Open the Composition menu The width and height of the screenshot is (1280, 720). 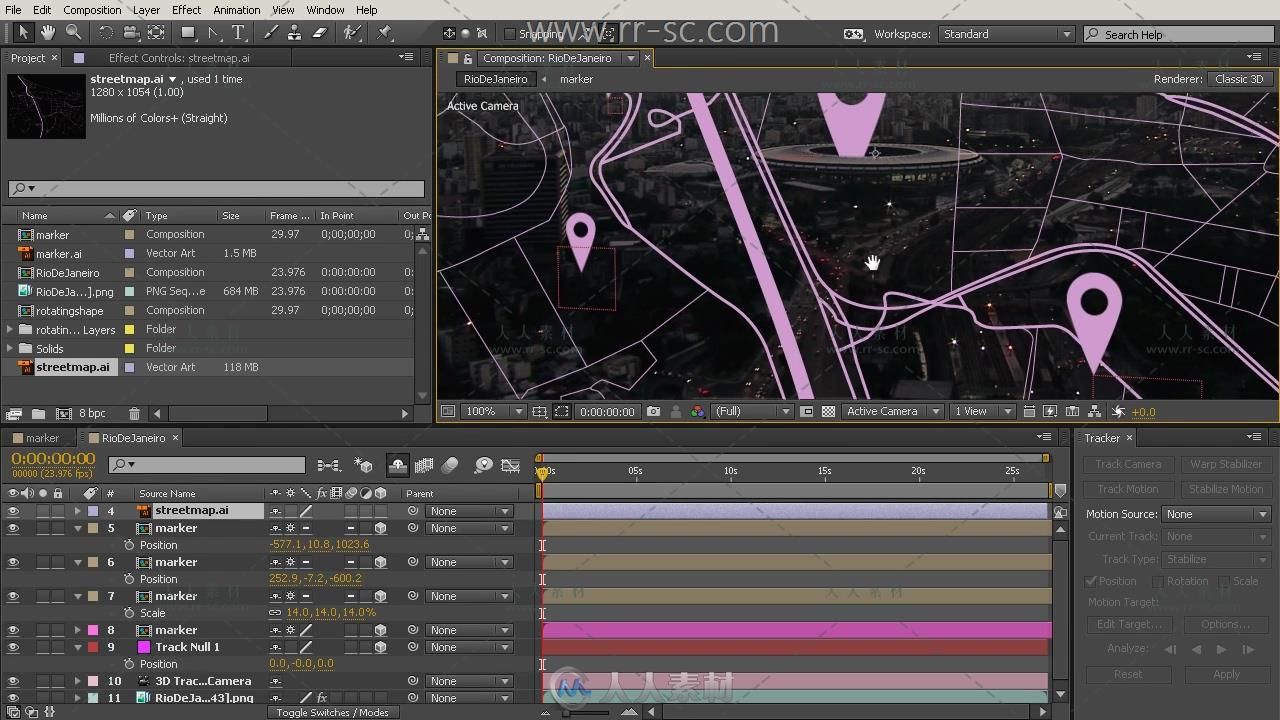pos(92,10)
